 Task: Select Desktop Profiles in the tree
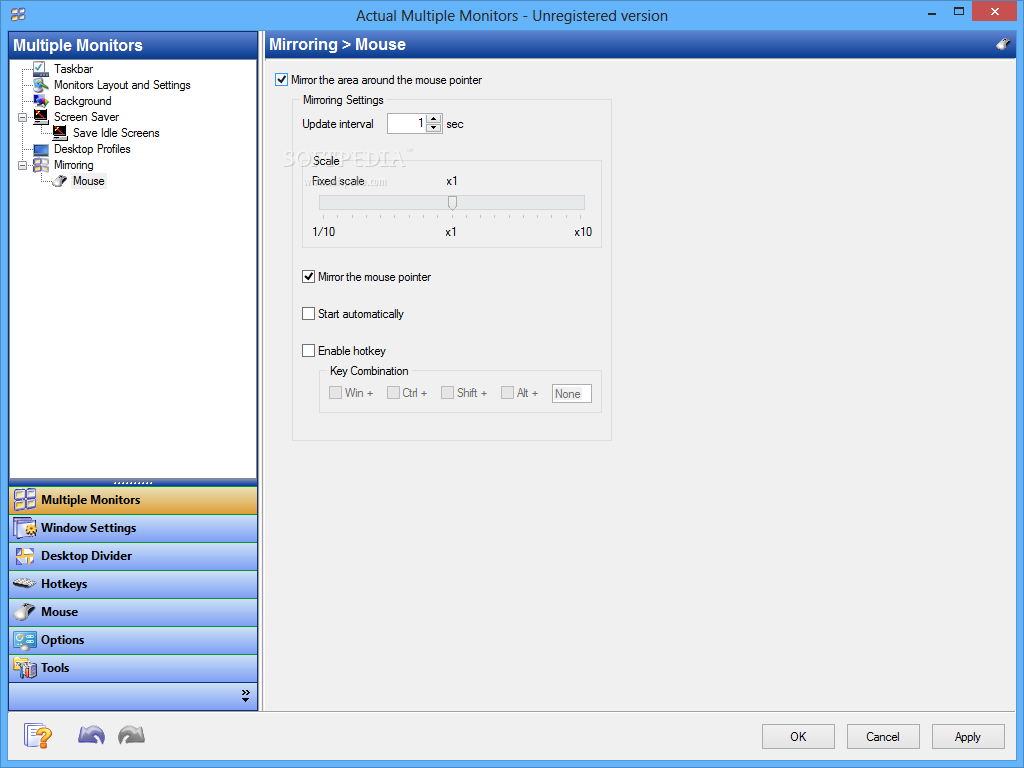(92, 149)
